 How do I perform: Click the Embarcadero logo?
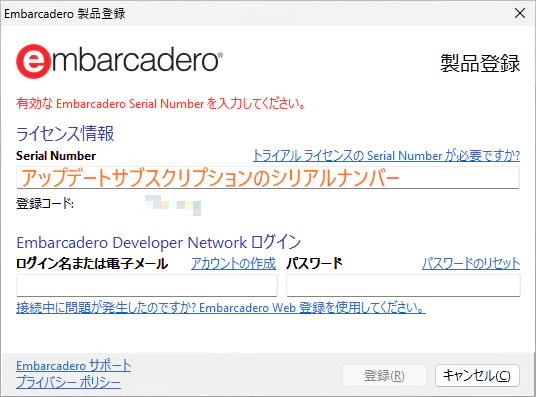119,61
